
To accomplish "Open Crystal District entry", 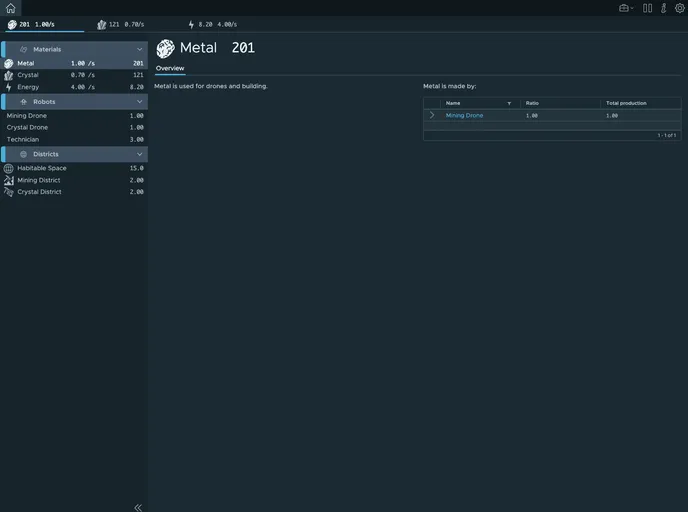I will (74, 192).
